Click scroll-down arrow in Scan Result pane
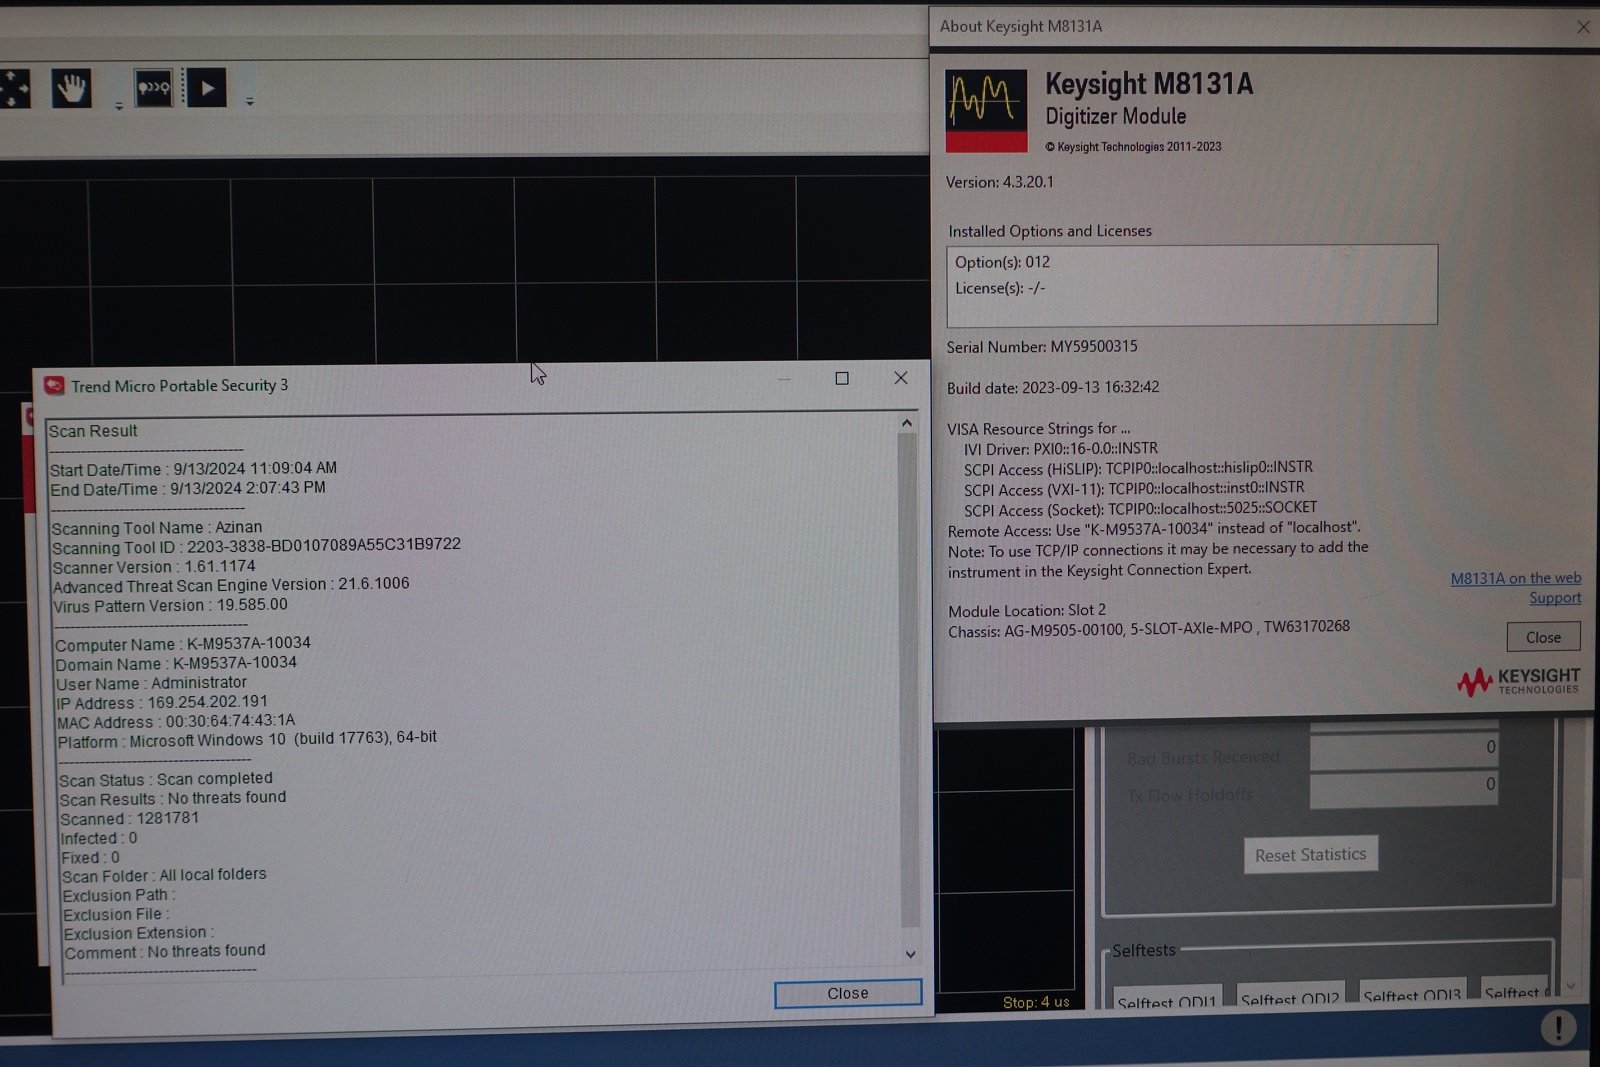The height and width of the screenshot is (1067, 1600). 910,954
